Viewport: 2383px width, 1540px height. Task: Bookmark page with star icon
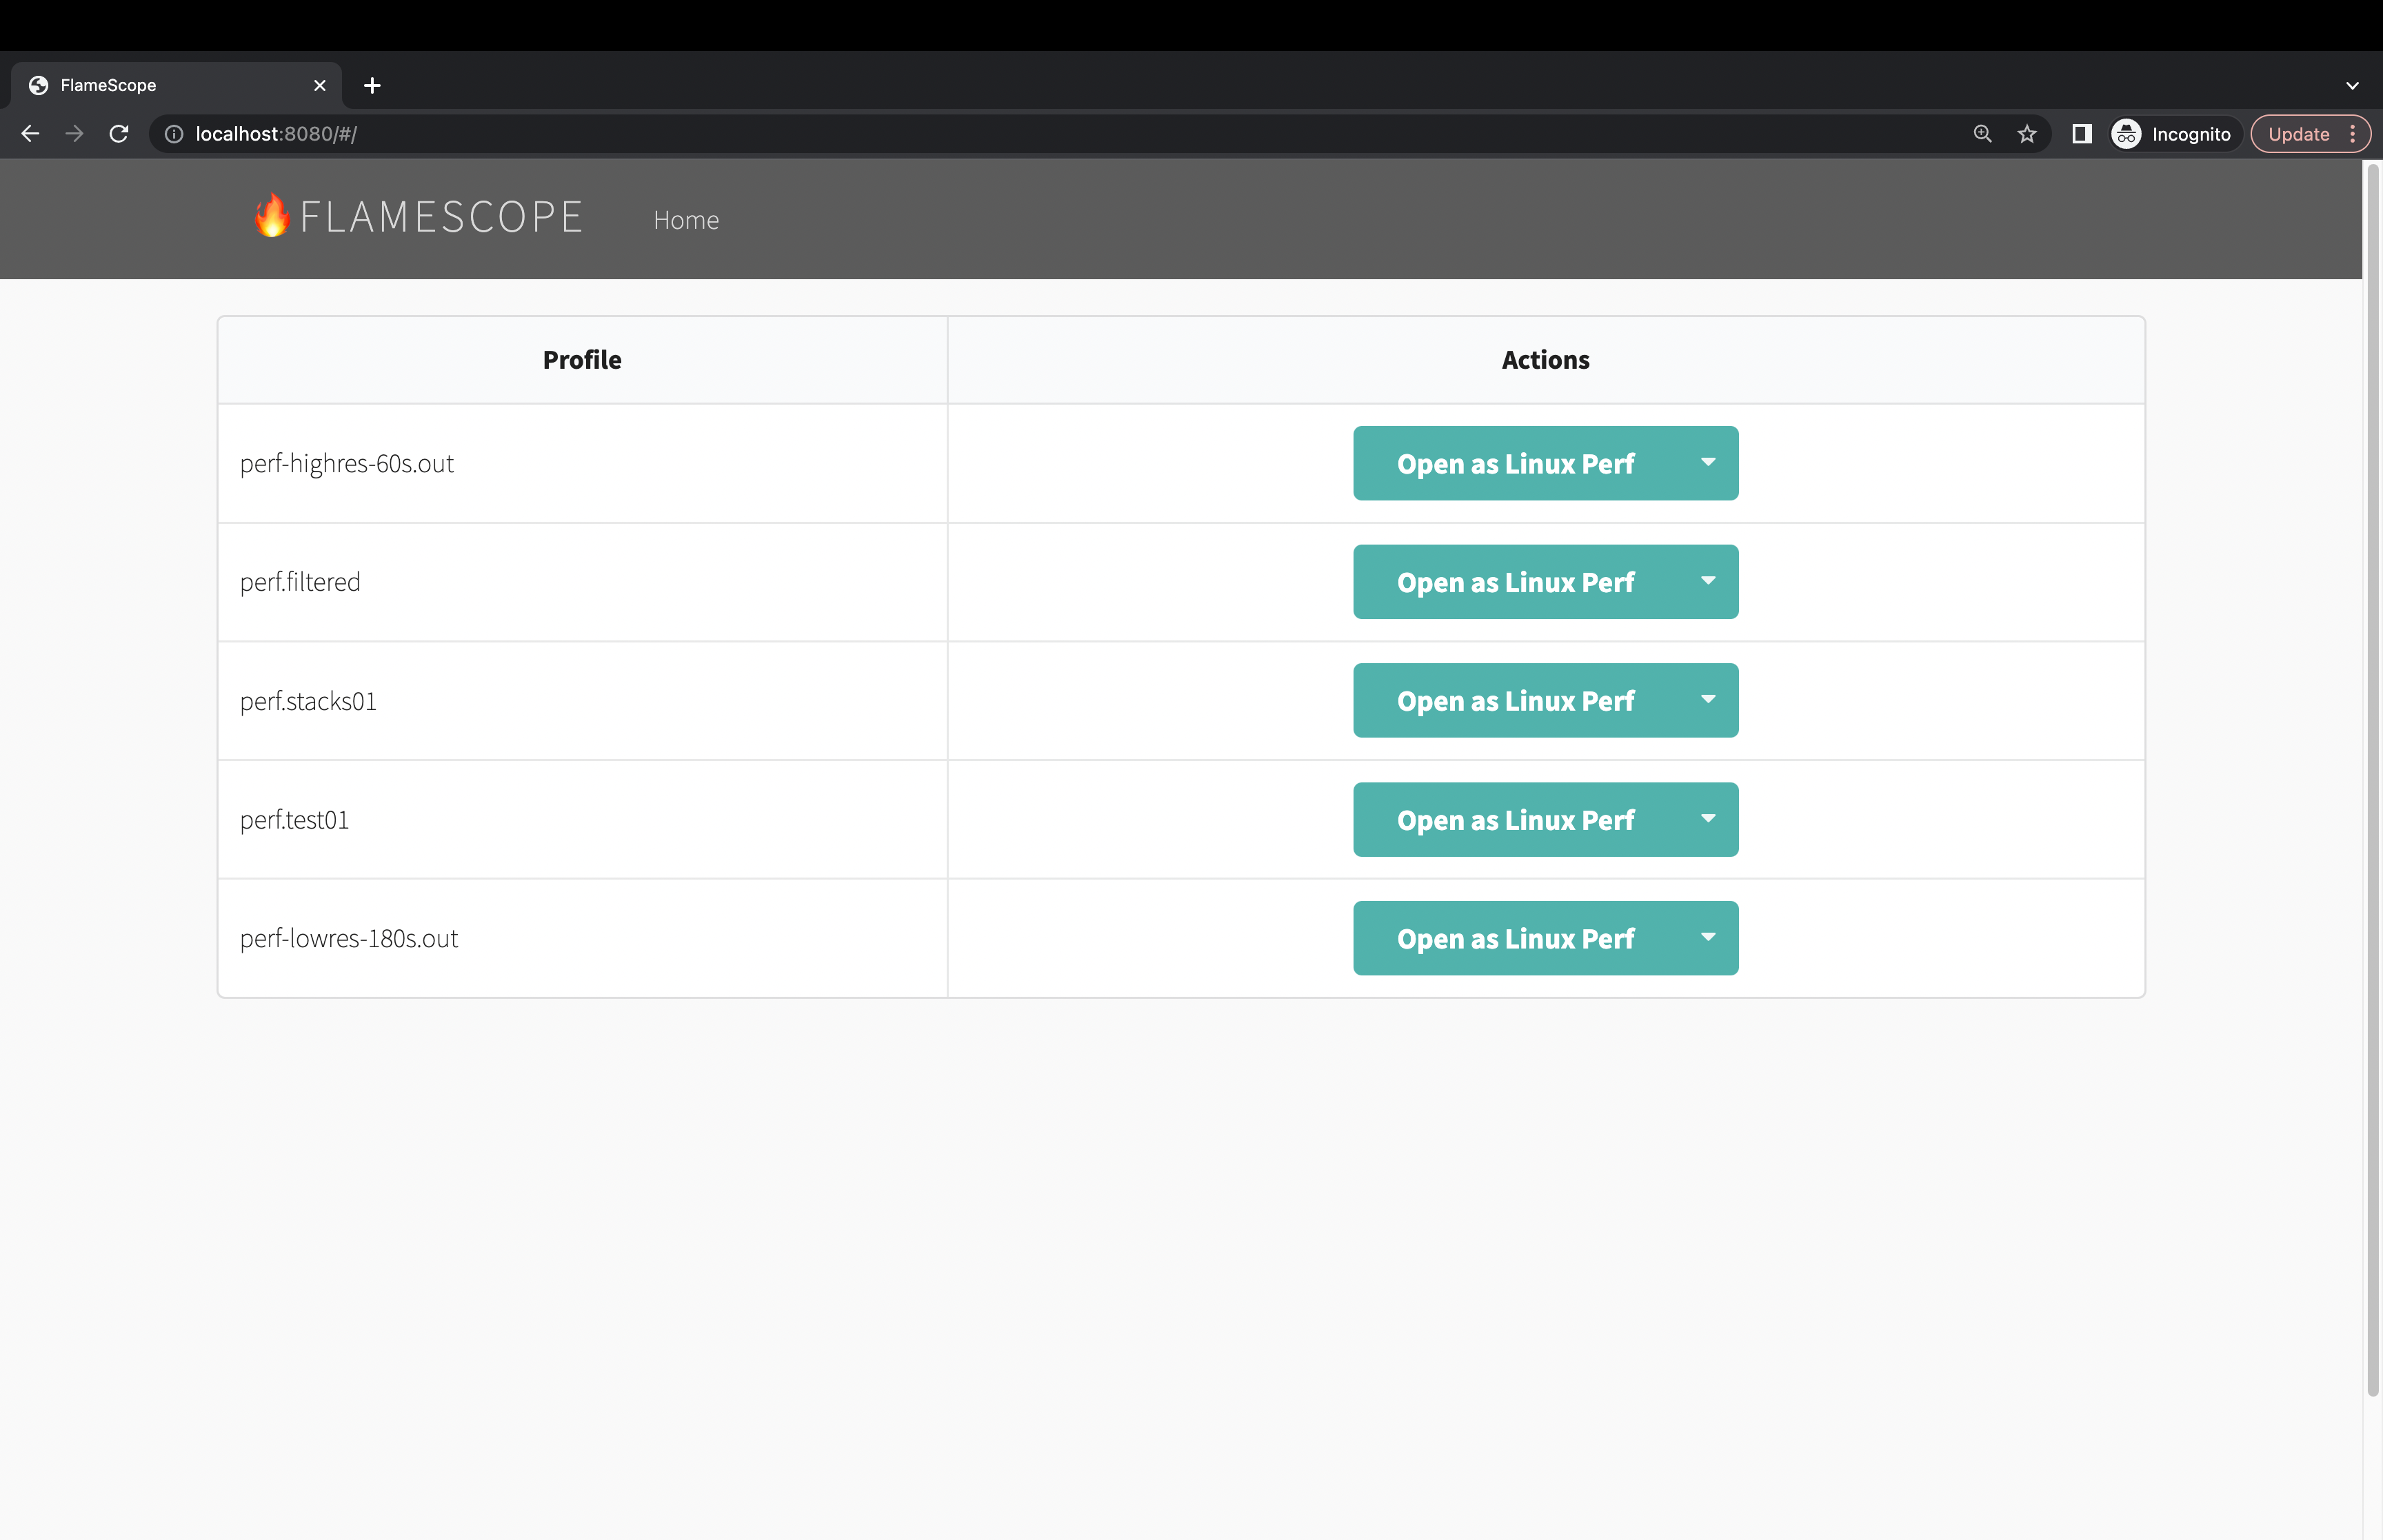tap(2027, 134)
